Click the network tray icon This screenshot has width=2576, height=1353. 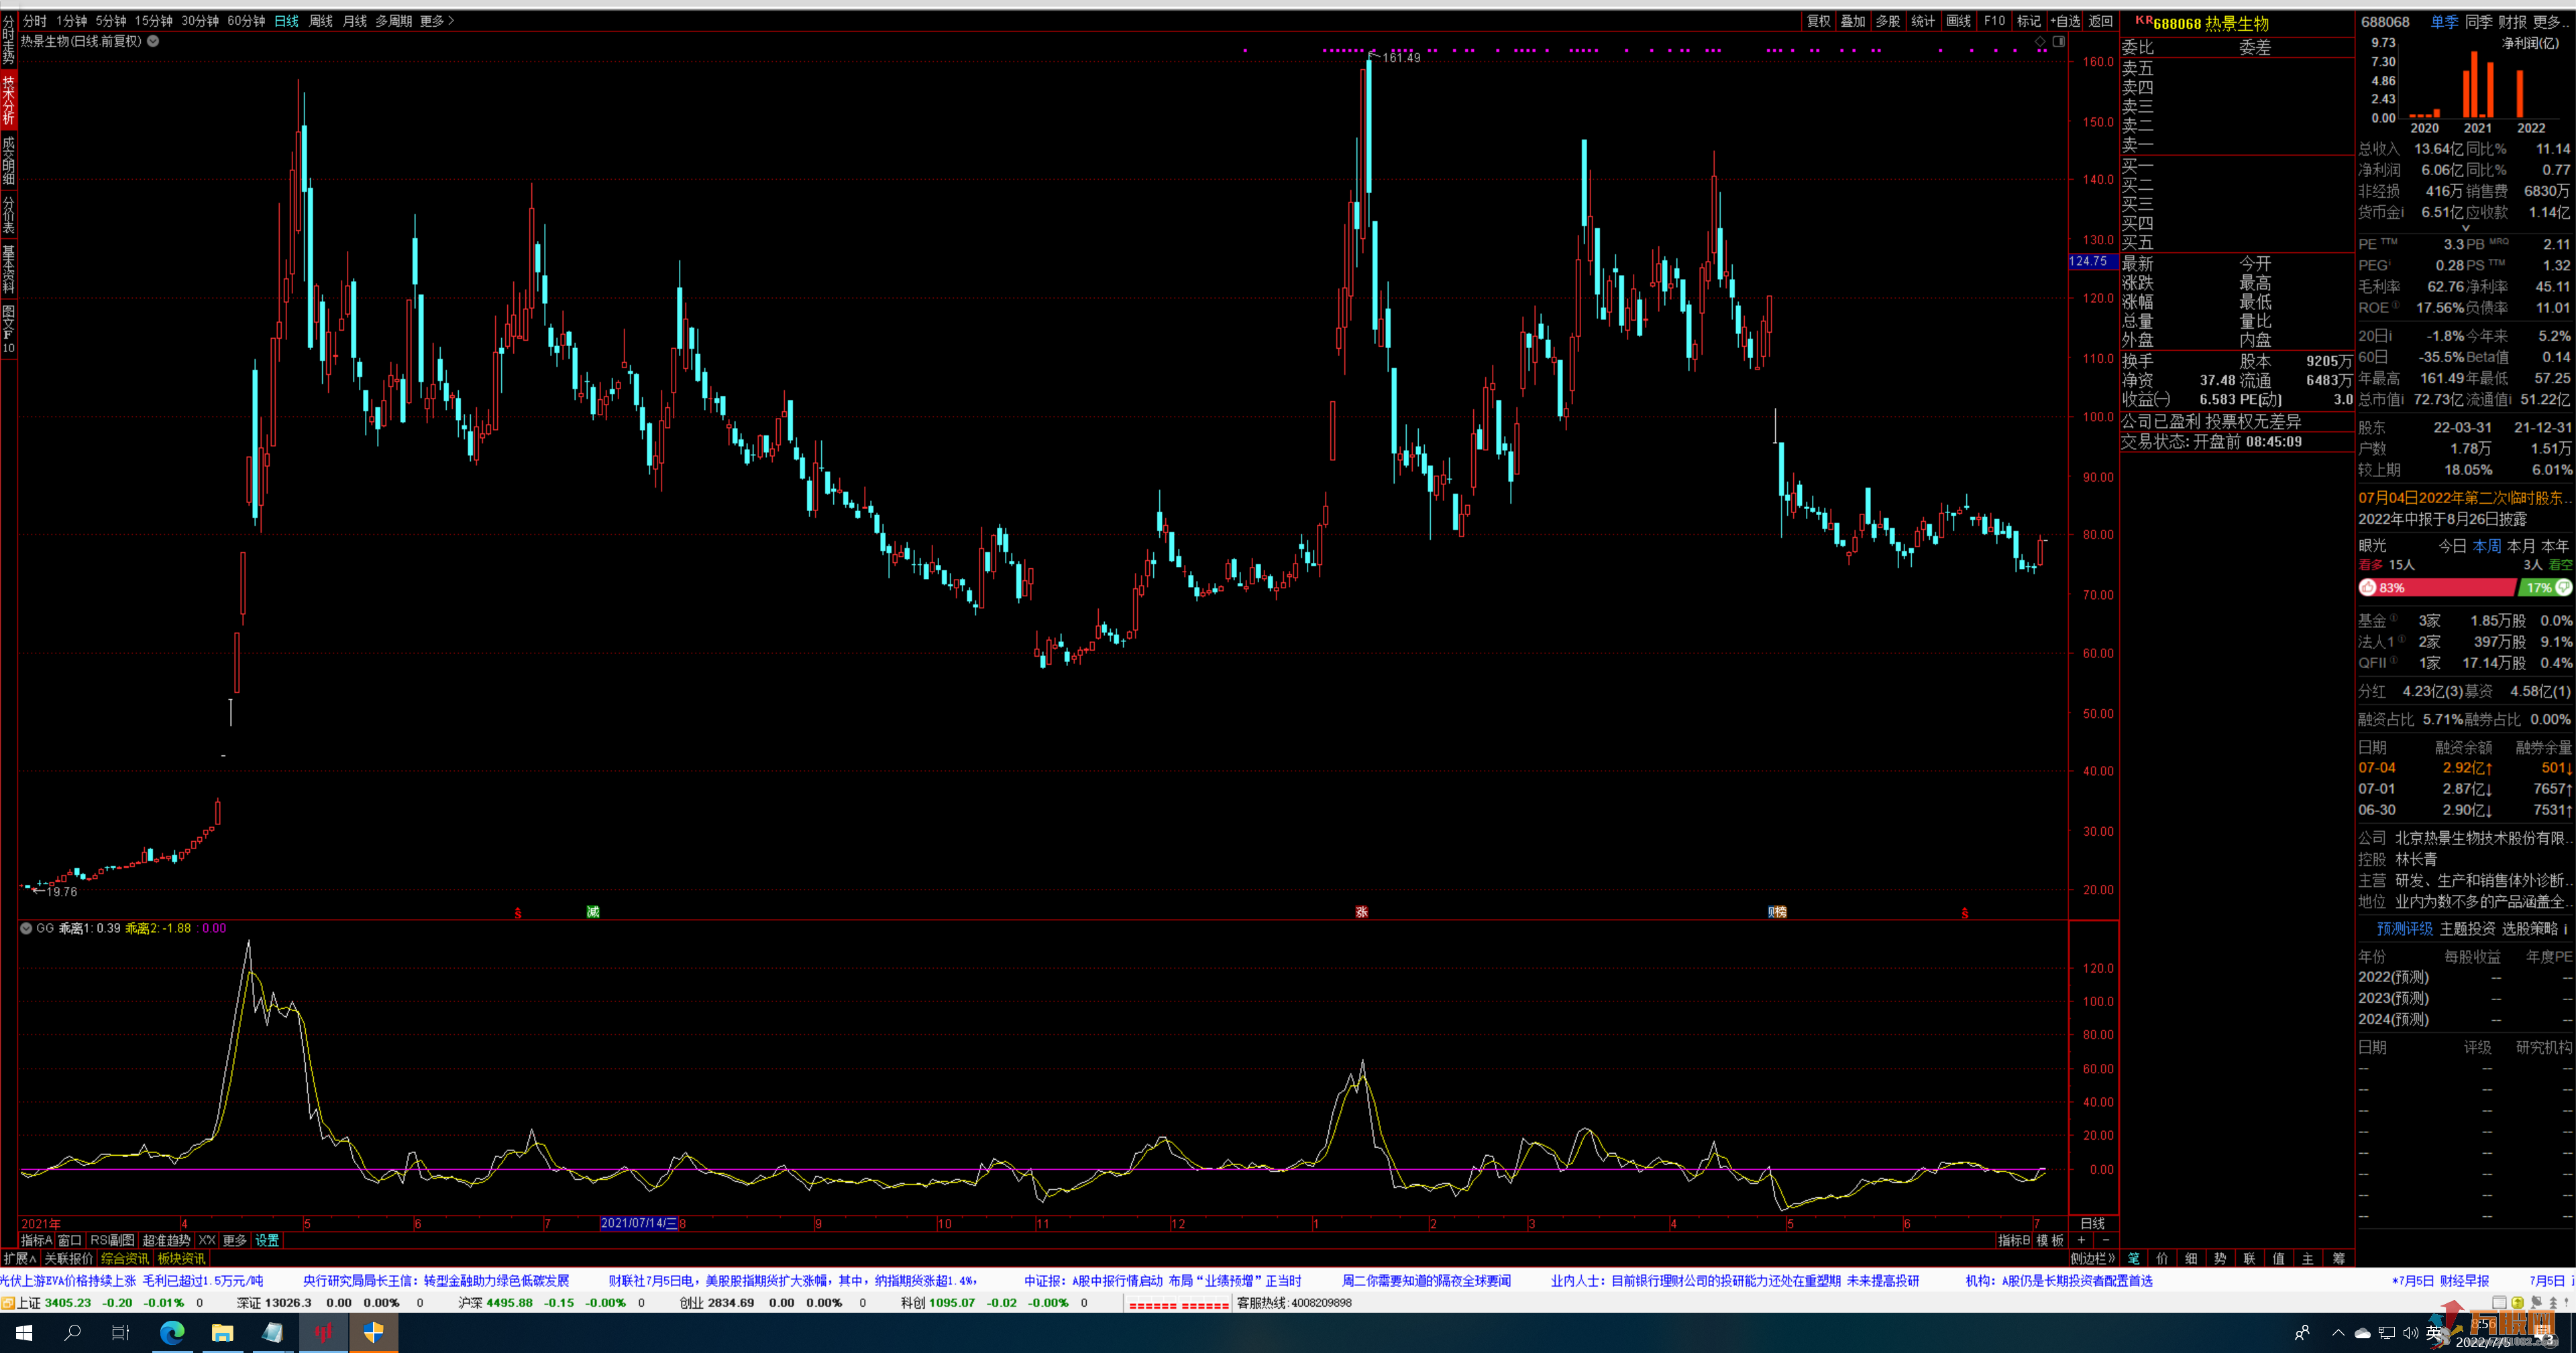click(x=2387, y=1332)
